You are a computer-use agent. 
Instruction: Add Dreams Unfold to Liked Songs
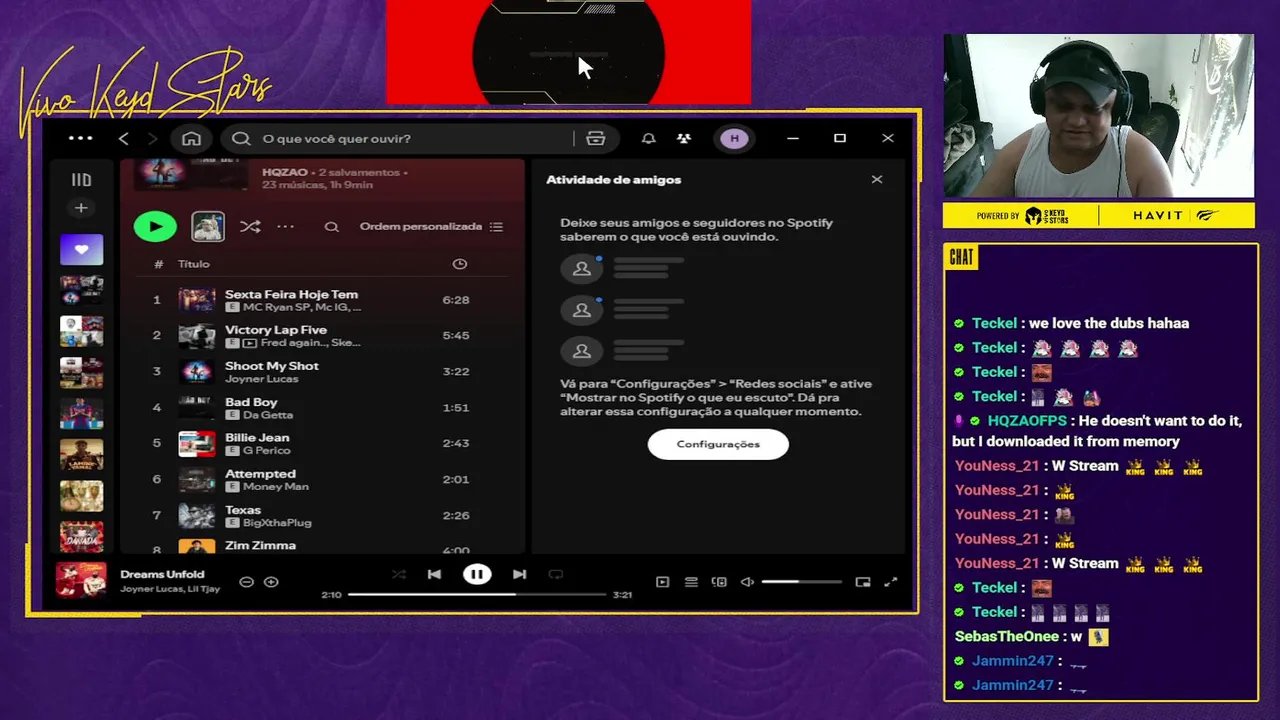271,582
